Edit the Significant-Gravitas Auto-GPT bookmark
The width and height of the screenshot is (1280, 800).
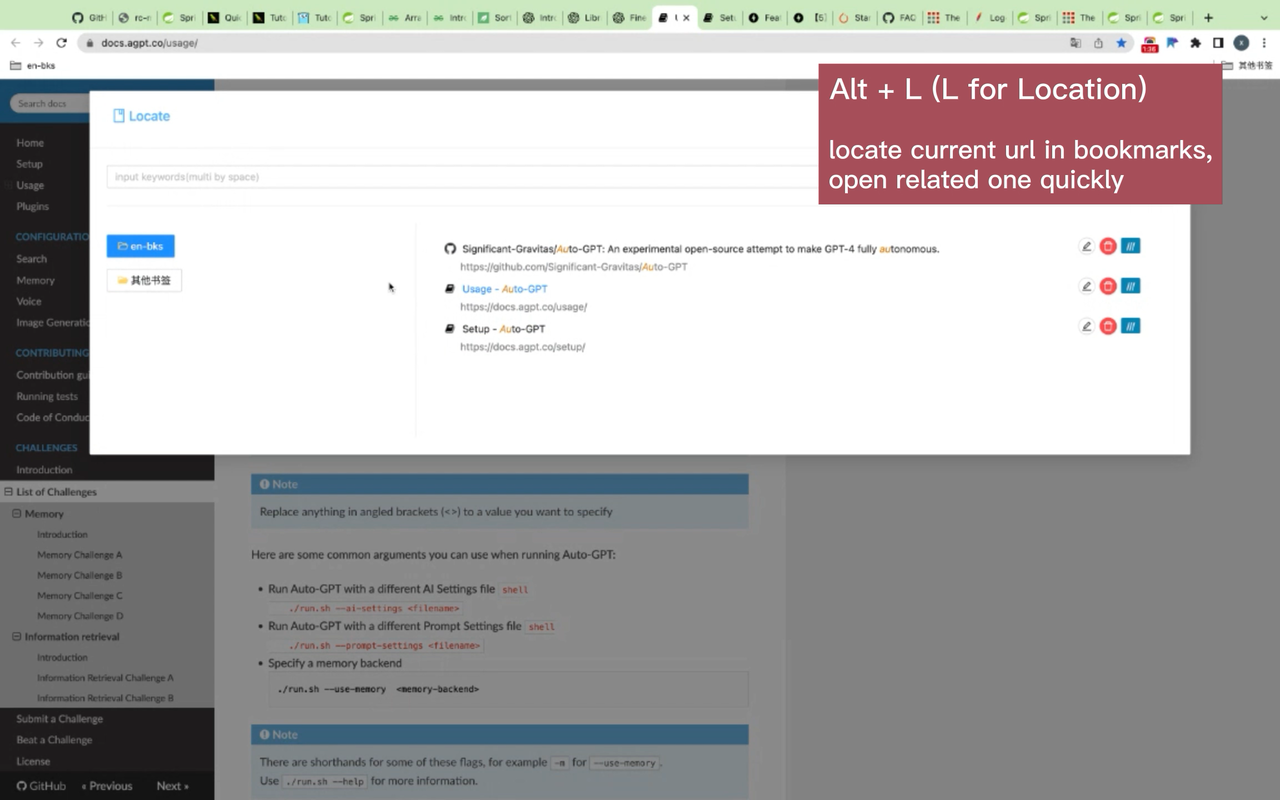[1086, 246]
